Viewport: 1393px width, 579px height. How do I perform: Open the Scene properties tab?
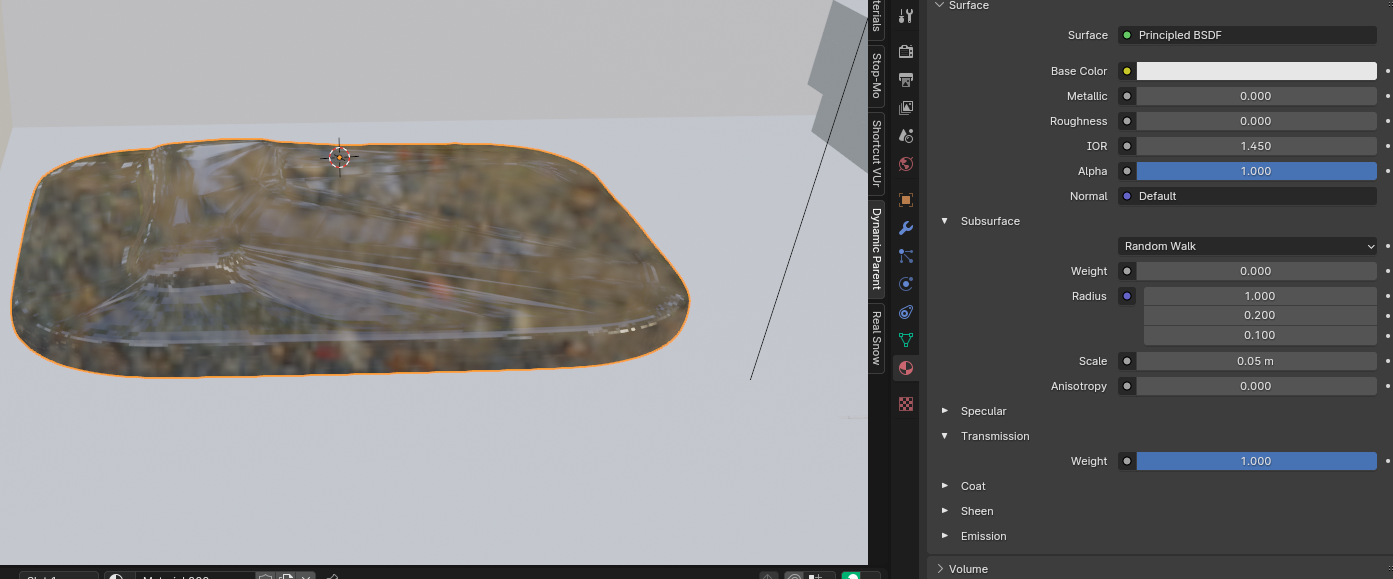click(x=906, y=136)
